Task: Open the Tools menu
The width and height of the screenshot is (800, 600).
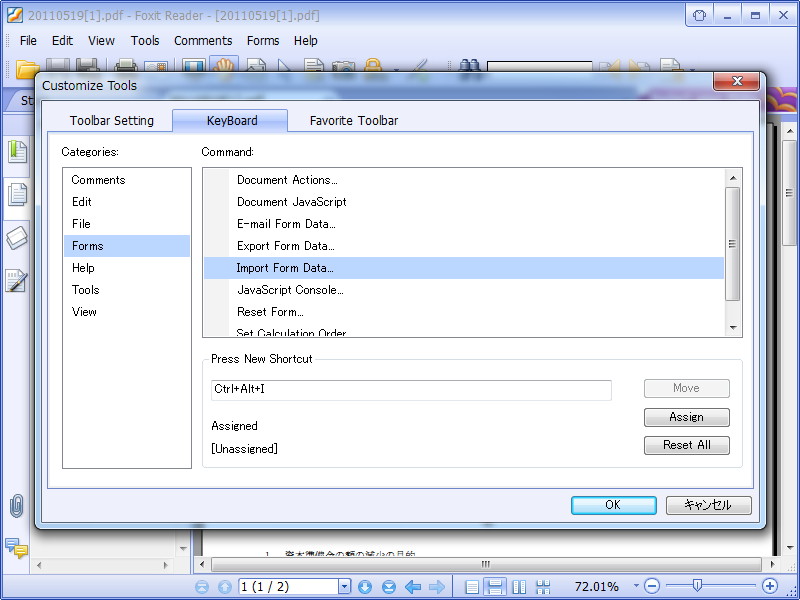Action: click(145, 40)
